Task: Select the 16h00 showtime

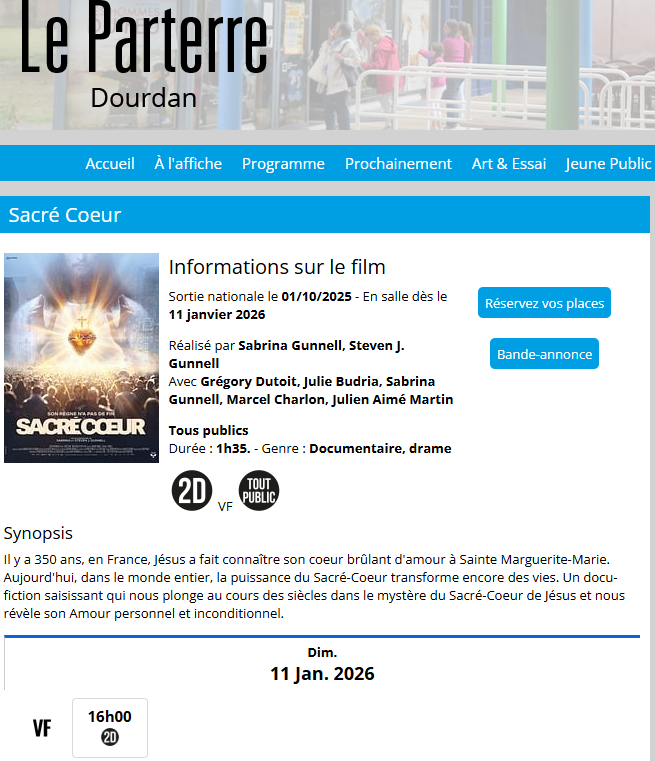Action: pyautogui.click(x=110, y=727)
